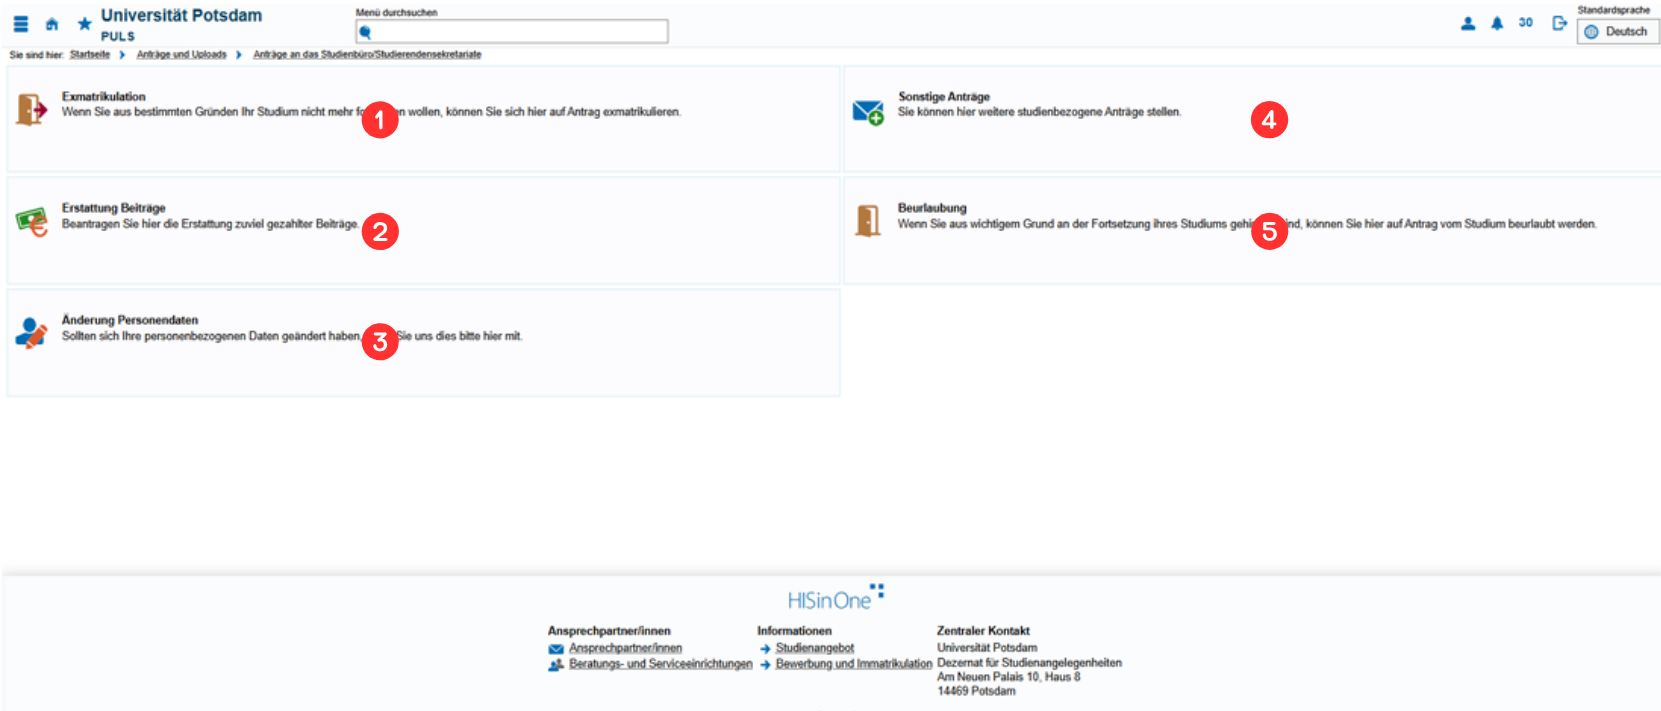Viewport: 1661px width, 711px height.
Task: Open the Studienangebot footer link
Action: point(814,648)
